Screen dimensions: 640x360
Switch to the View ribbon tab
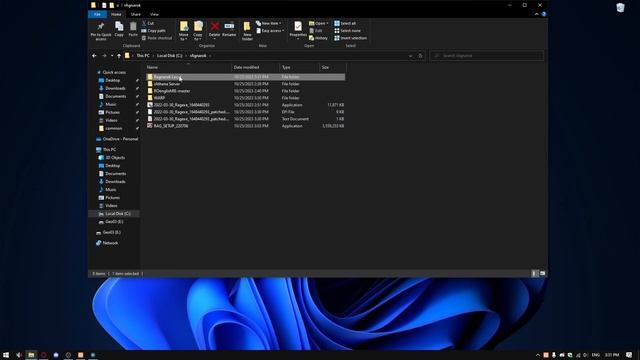pyautogui.click(x=154, y=14)
